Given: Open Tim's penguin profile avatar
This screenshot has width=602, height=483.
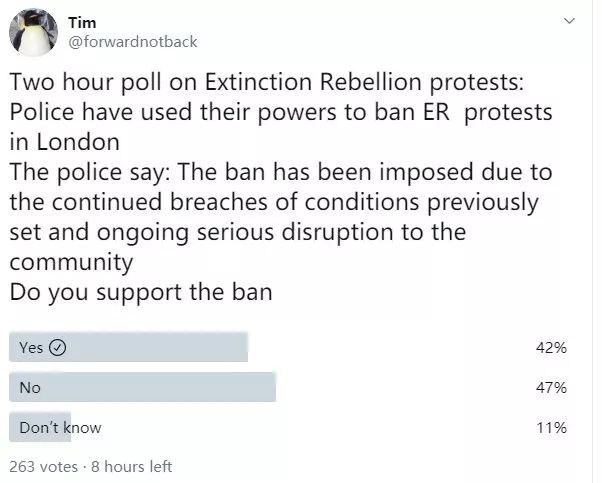Looking at the screenshot, I should click(x=33, y=32).
